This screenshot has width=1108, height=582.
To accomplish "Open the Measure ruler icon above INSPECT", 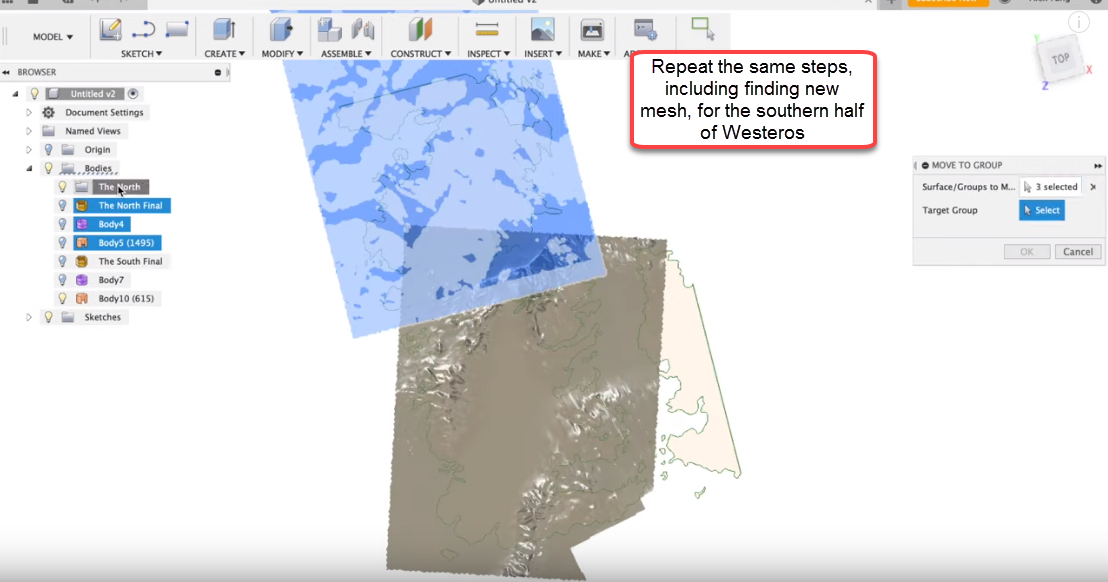I will pos(487,30).
